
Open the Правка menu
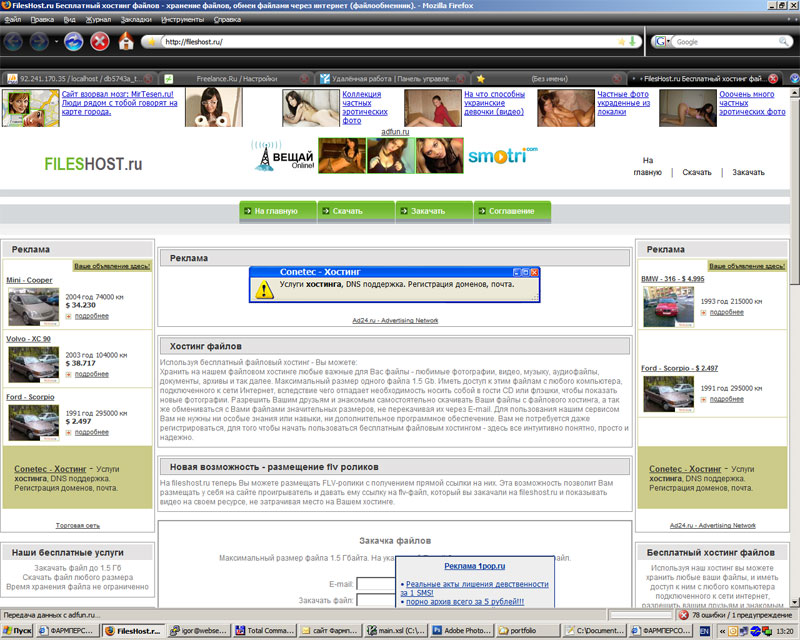42,19
